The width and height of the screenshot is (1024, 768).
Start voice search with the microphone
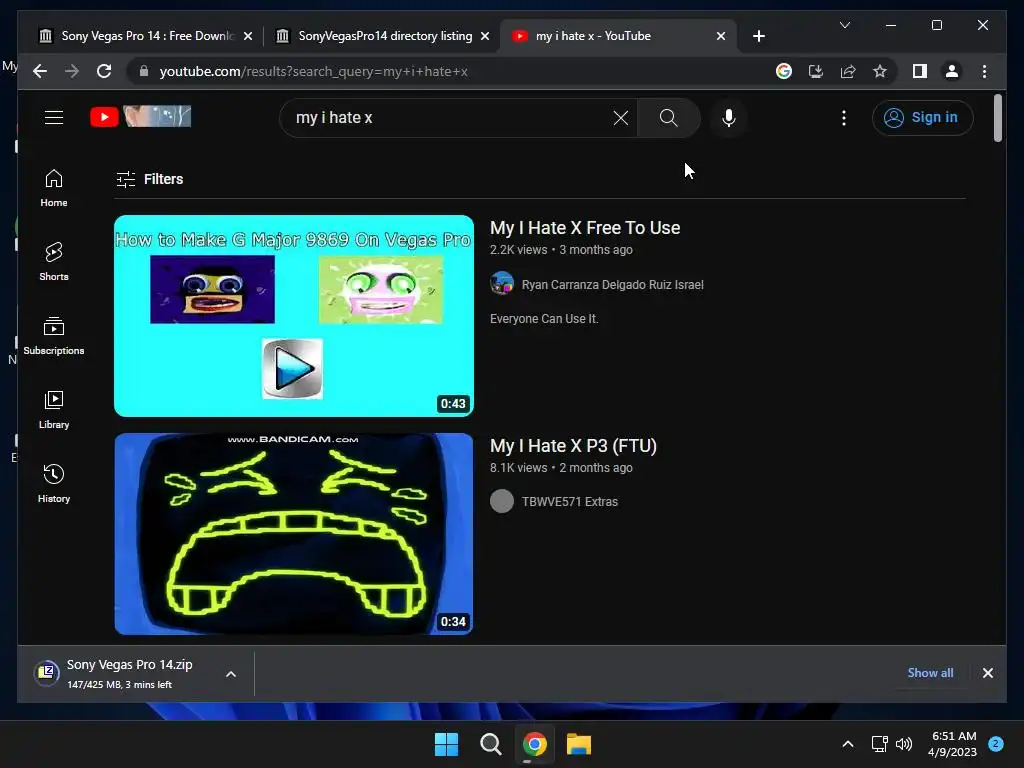[x=729, y=118]
